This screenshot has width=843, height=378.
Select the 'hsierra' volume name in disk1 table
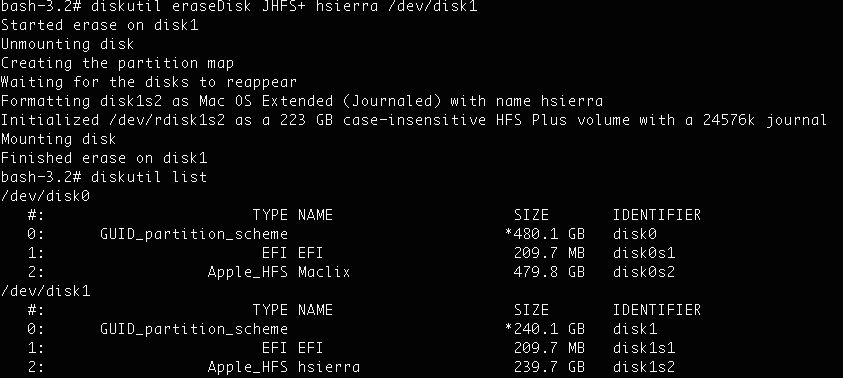328,367
